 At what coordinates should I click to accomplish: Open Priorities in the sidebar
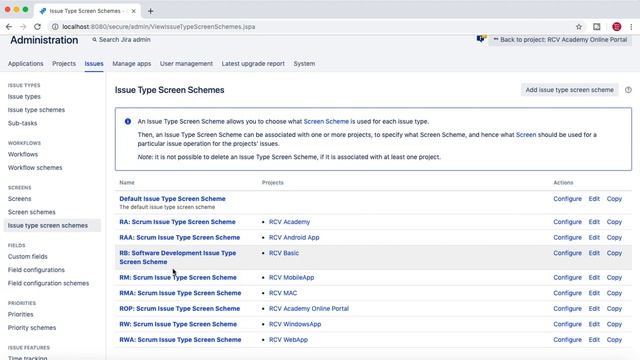tap(20, 314)
